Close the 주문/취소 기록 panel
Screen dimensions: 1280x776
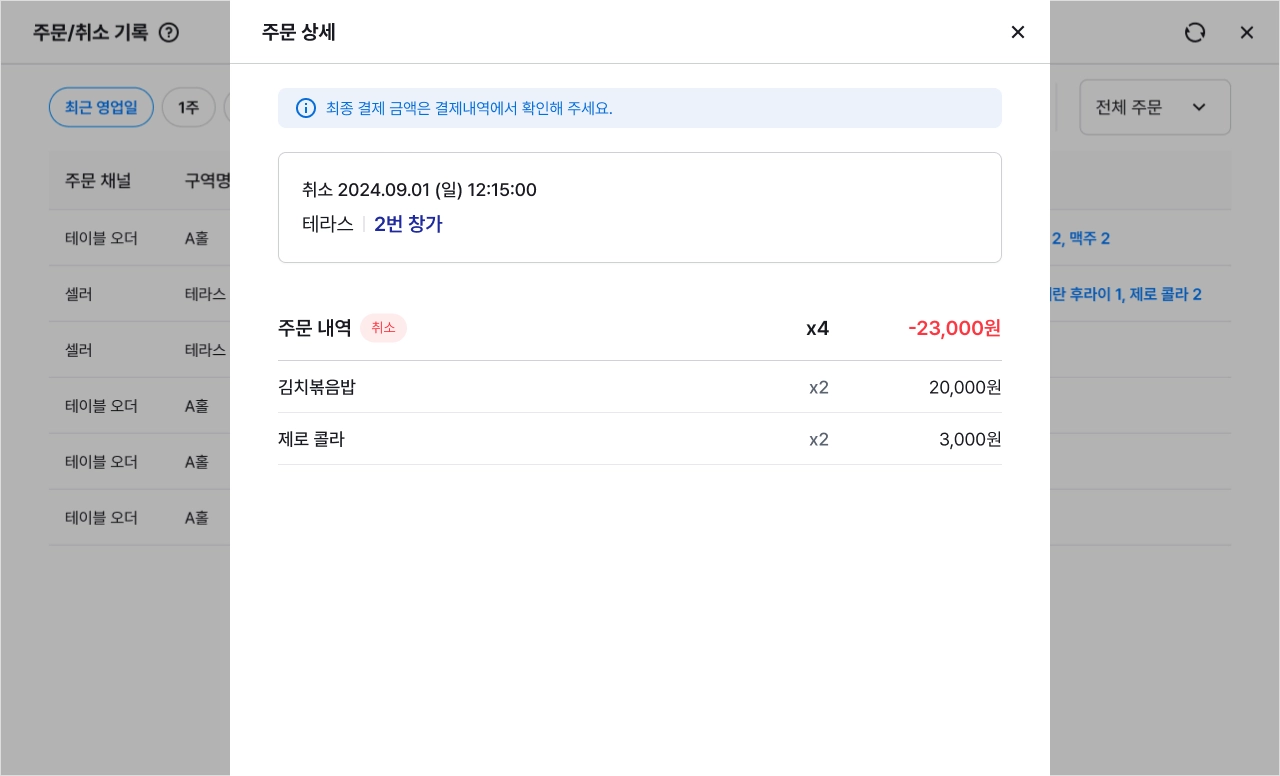pos(1247,32)
